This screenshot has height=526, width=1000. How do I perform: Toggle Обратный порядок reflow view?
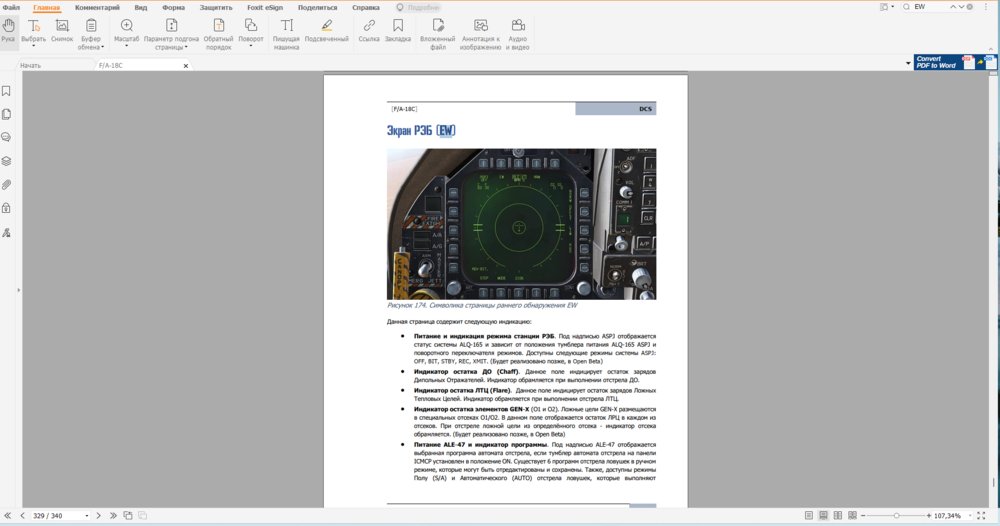coord(218,34)
